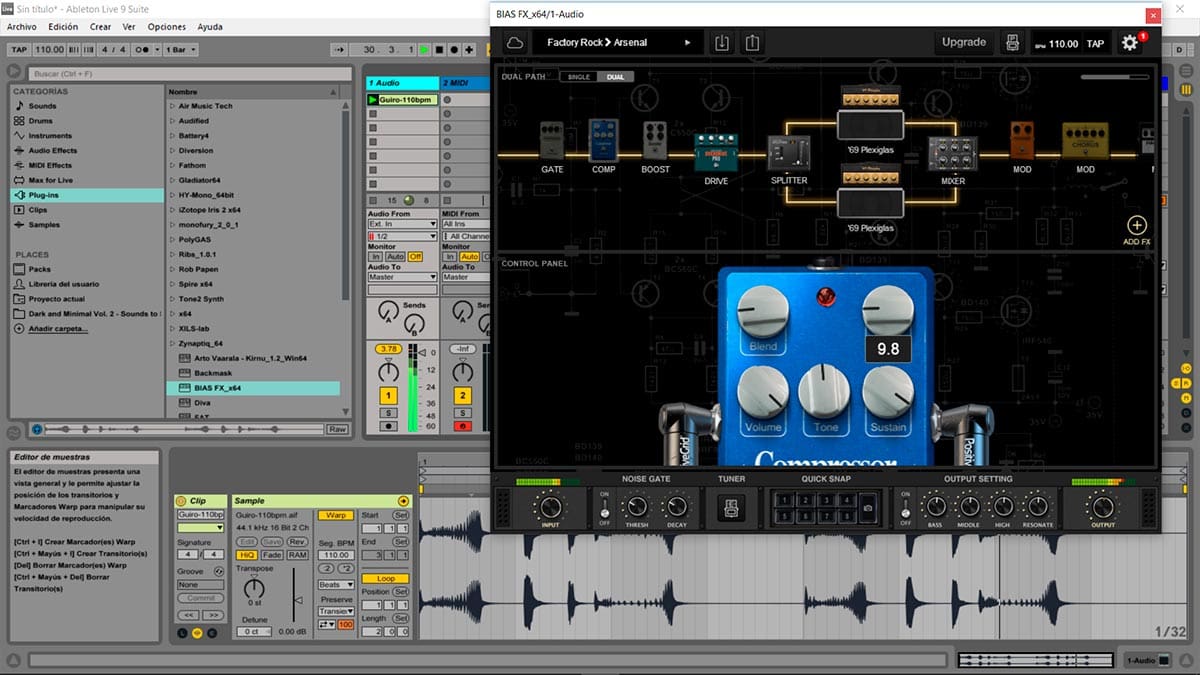Click the Raw button in preview area
Image resolution: width=1200 pixels, height=675 pixels.
(337, 429)
